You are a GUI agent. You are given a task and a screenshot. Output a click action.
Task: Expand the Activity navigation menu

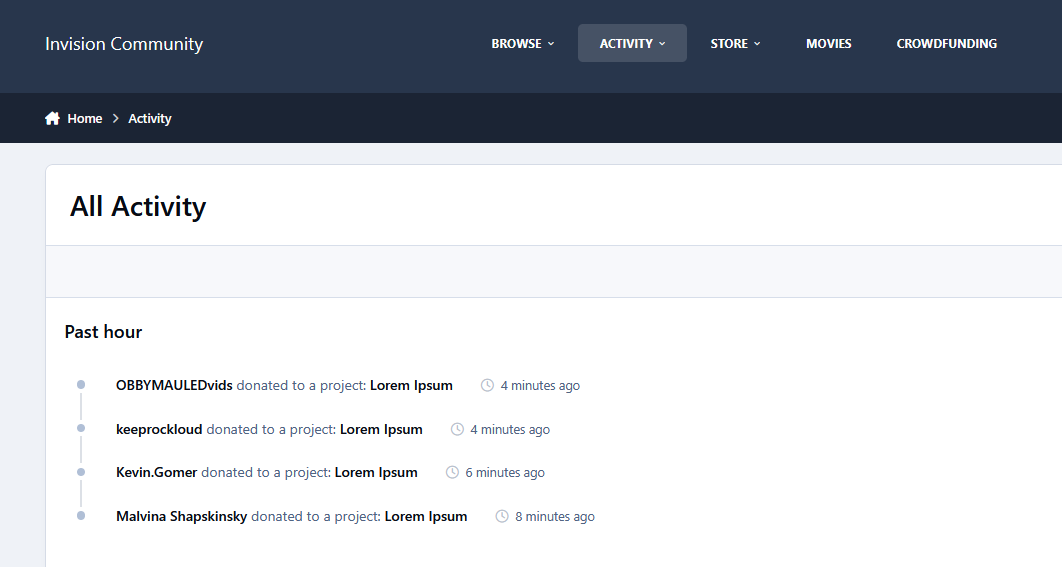632,43
